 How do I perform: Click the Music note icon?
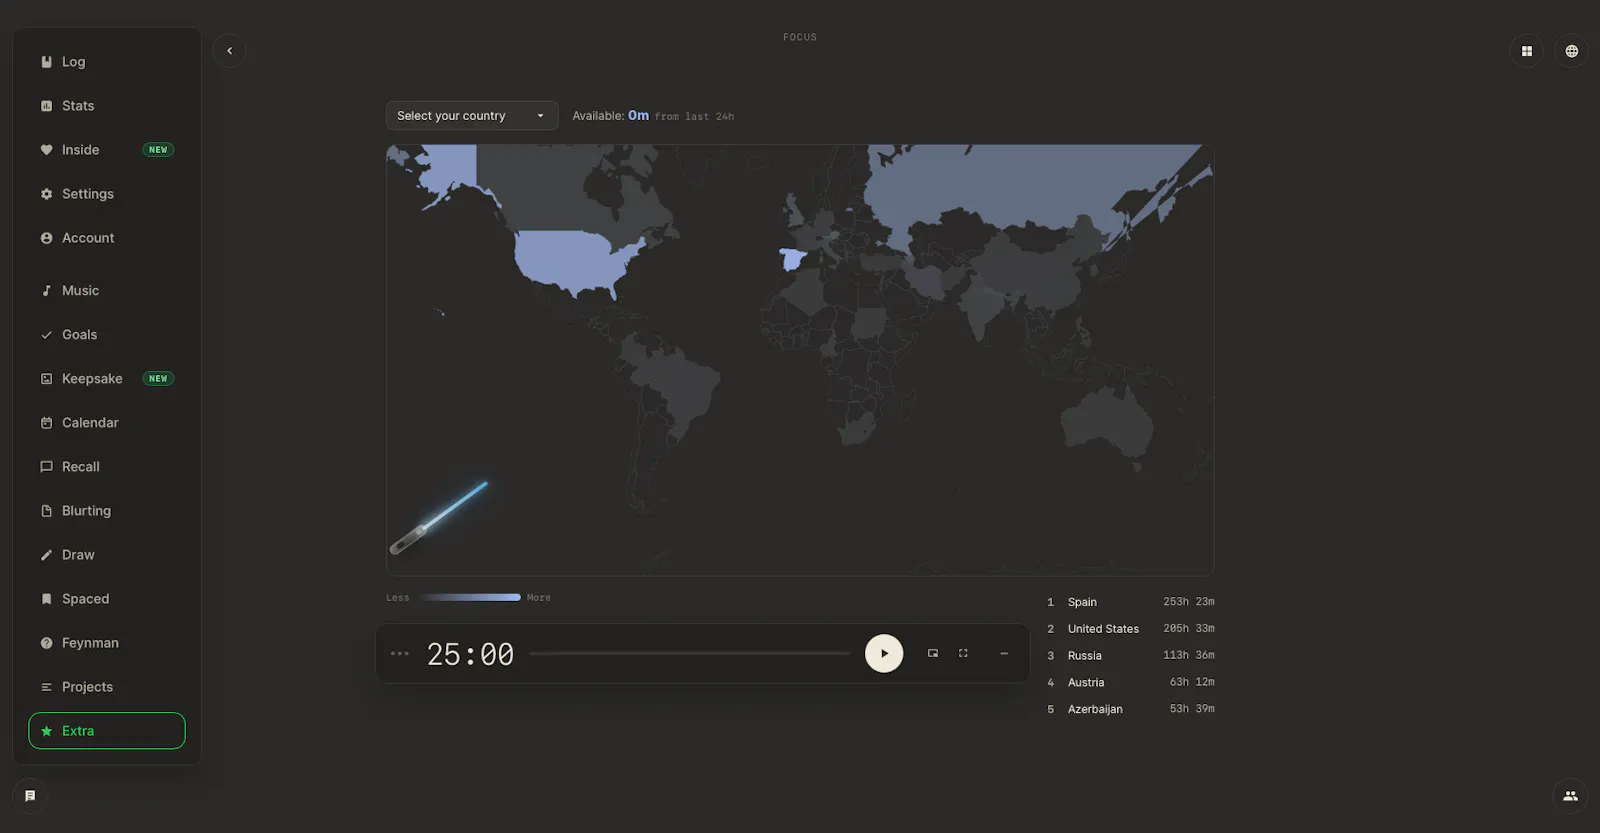[x=46, y=291]
